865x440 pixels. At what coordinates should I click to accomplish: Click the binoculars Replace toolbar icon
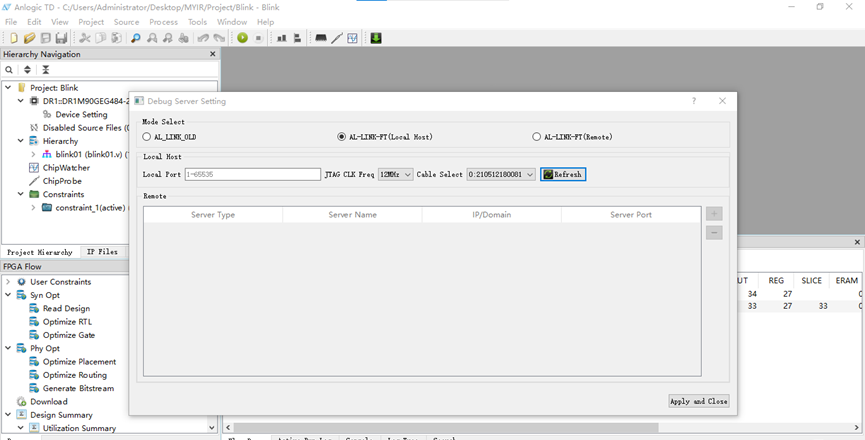point(184,38)
